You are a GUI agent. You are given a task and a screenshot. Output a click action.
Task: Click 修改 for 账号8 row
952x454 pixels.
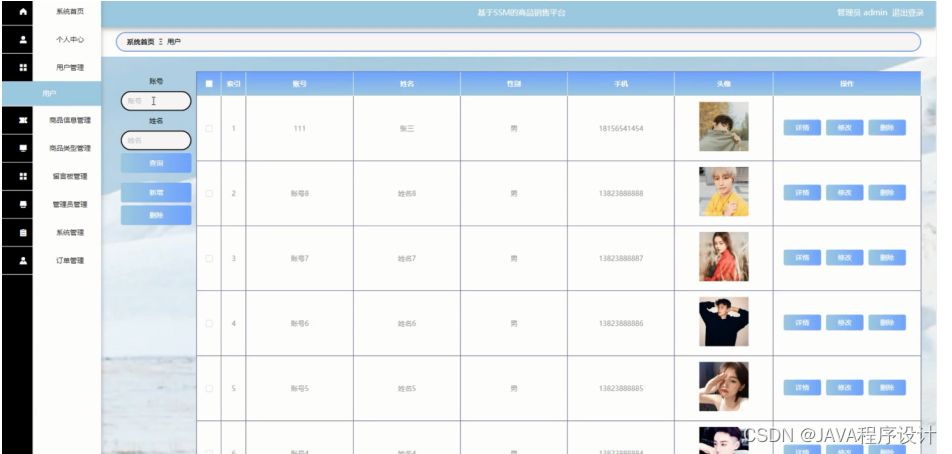(845, 192)
